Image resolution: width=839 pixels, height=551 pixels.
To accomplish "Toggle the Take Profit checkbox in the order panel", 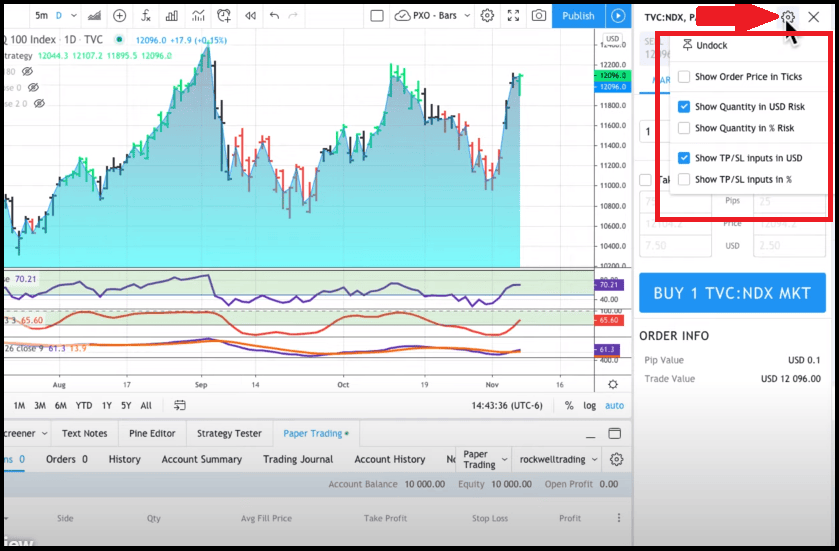I will coord(646,180).
